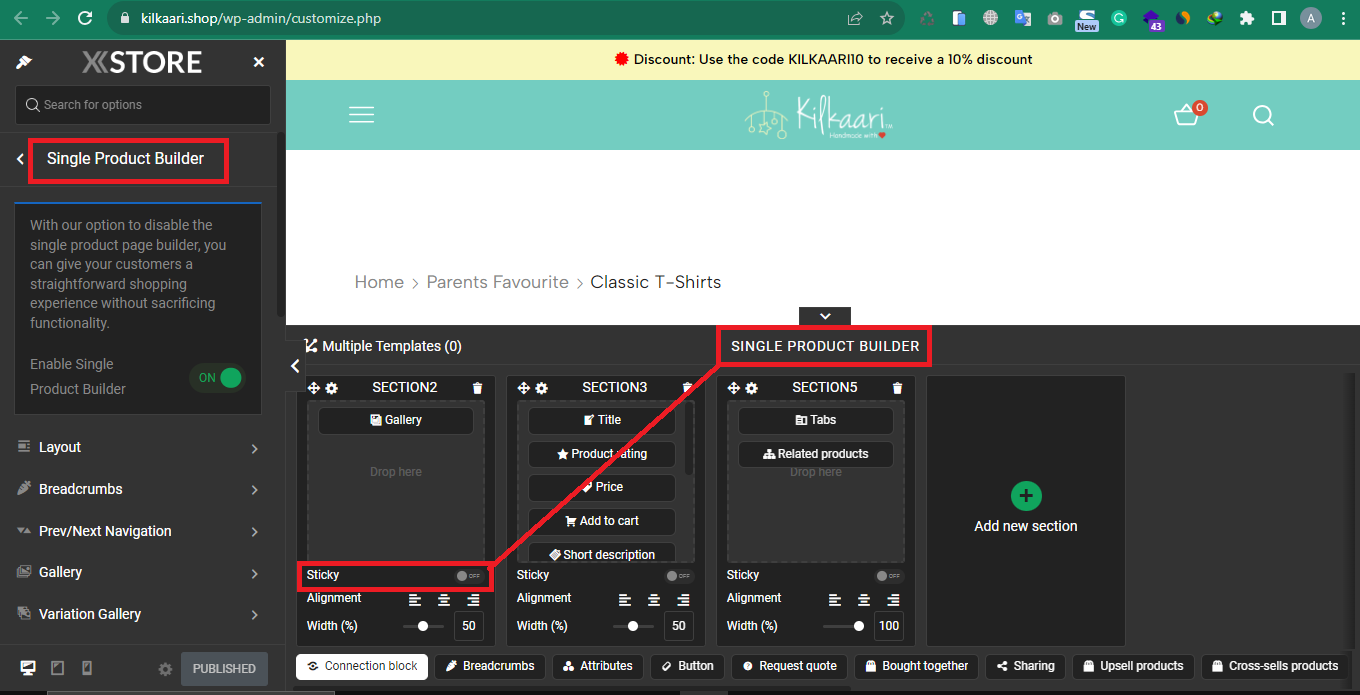Click the move handle icon of SECTION3
The image size is (1360, 695).
point(523,388)
